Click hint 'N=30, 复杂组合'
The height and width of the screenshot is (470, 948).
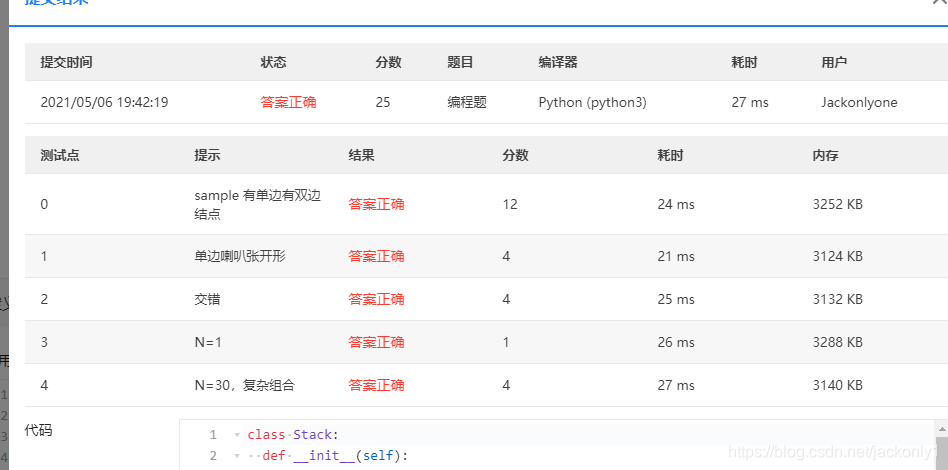point(244,385)
